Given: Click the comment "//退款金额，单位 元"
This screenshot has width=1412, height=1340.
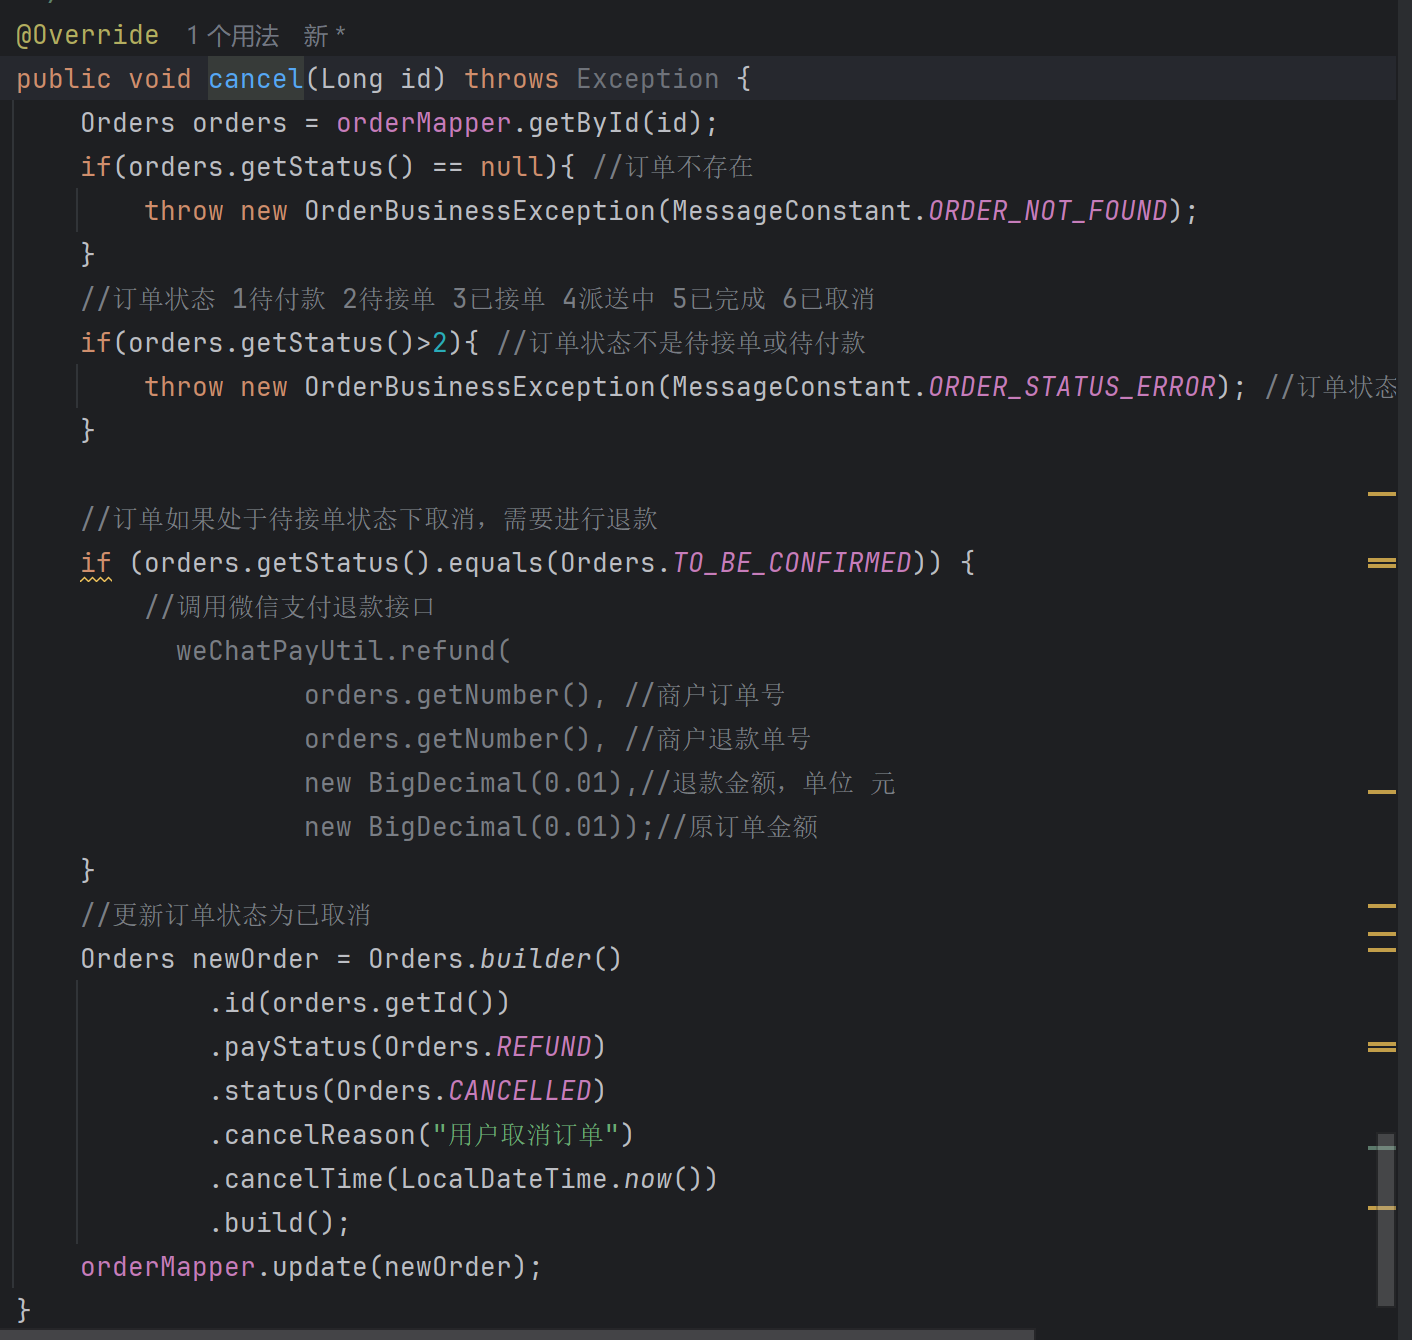Looking at the screenshot, I should point(768,783).
